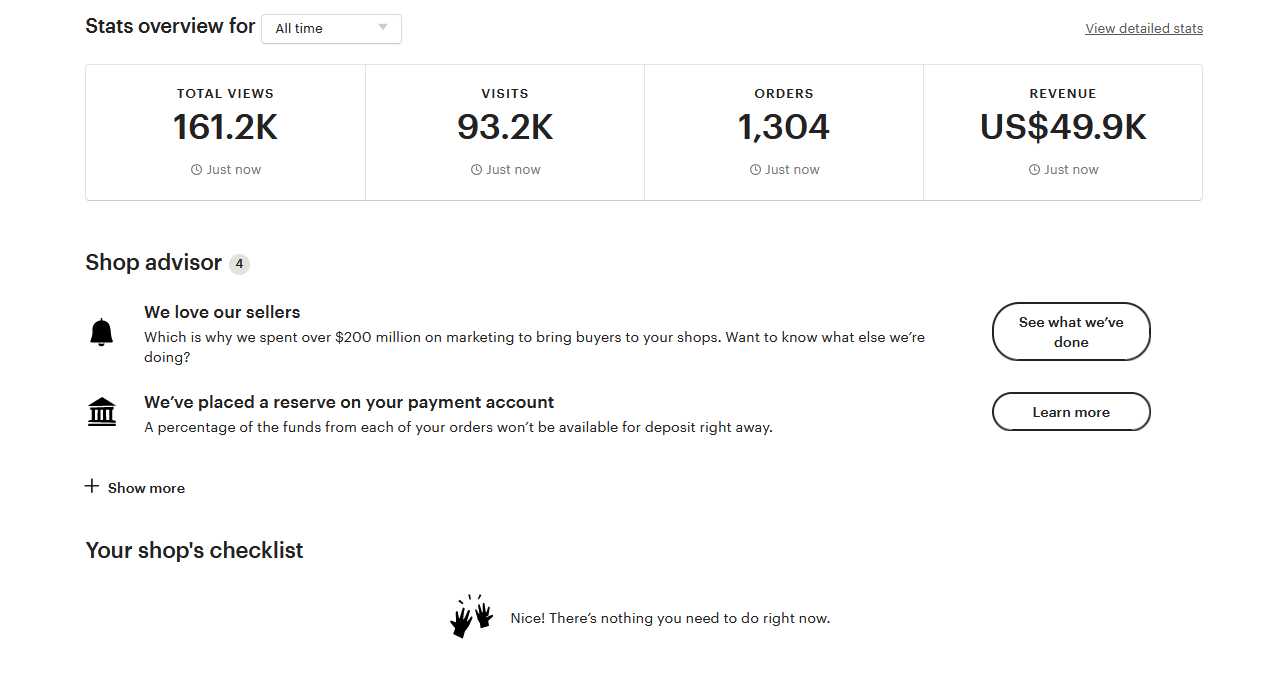This screenshot has height=683, width=1272.
Task: Click the clock icon under Visits
Action: pos(476,170)
